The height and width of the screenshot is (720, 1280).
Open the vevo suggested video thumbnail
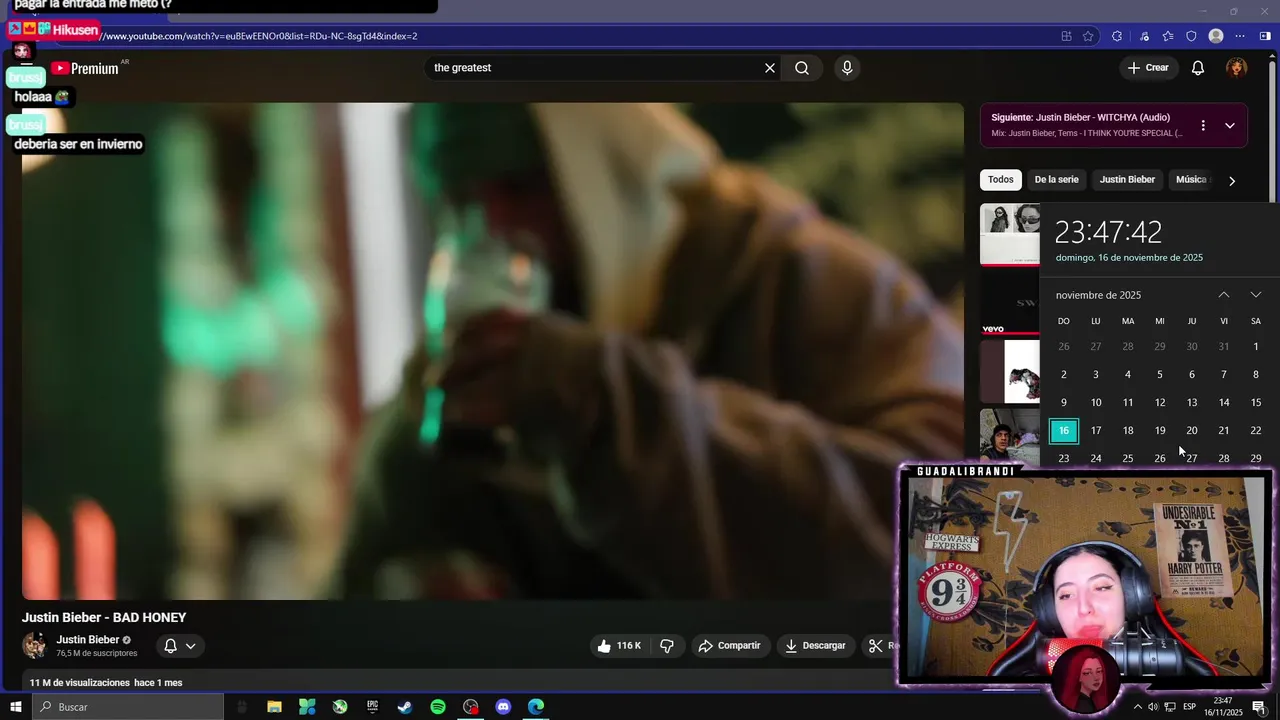(x=1010, y=303)
